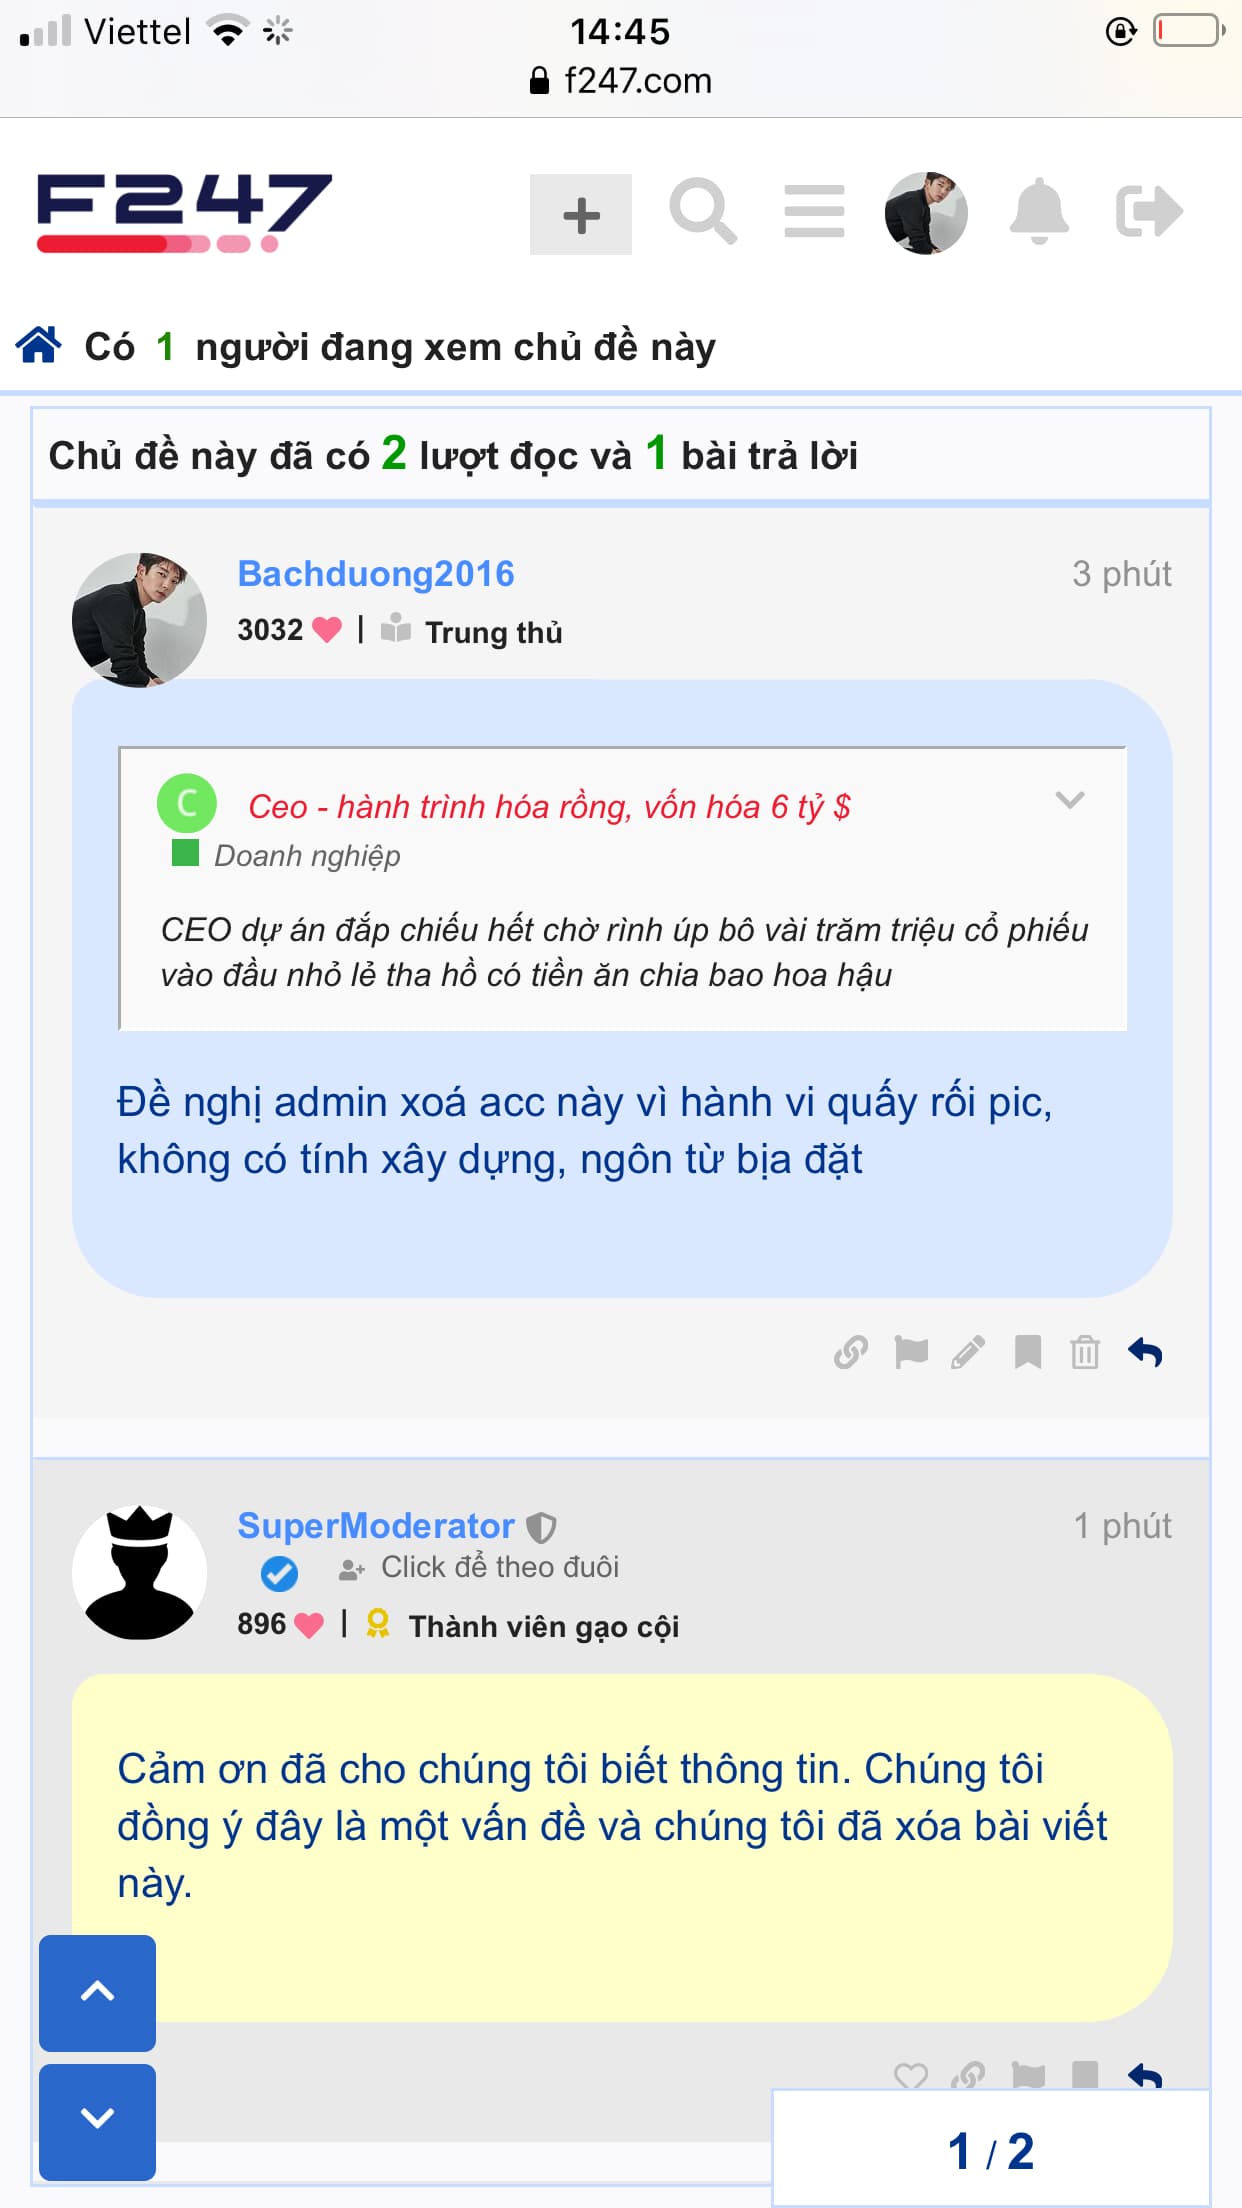Copy link of Bachduong2016's post

click(x=851, y=1352)
